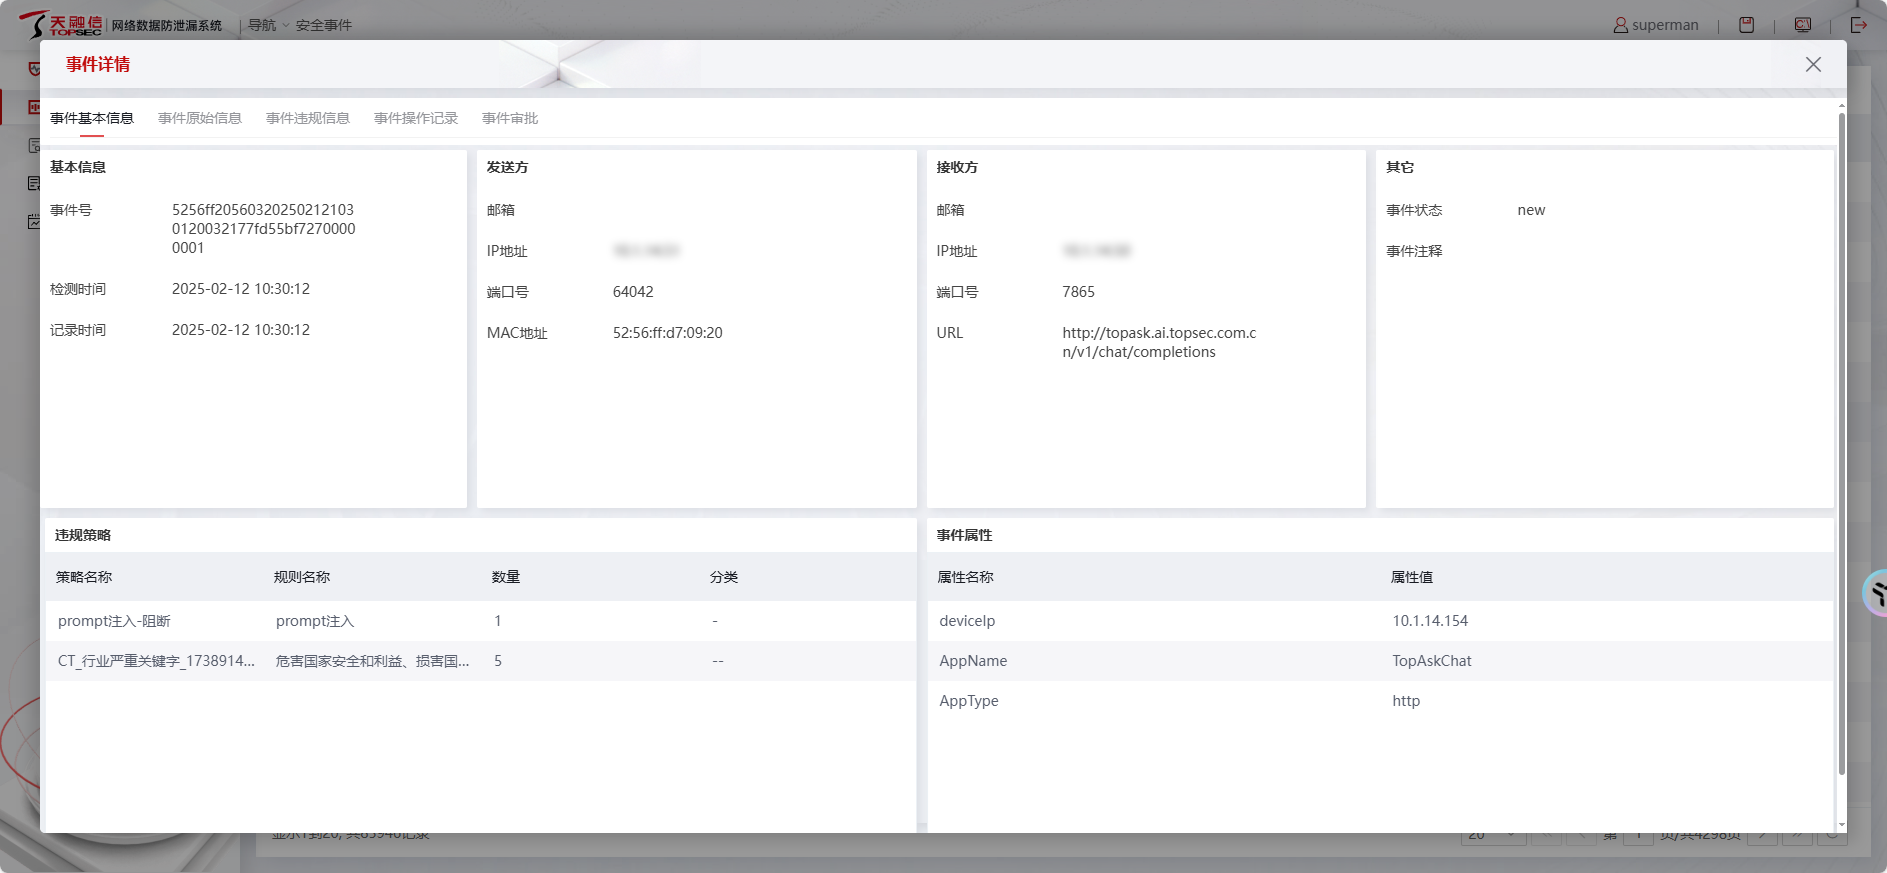Click the TOPSEC logo
The image size is (1887, 873).
(62, 25)
